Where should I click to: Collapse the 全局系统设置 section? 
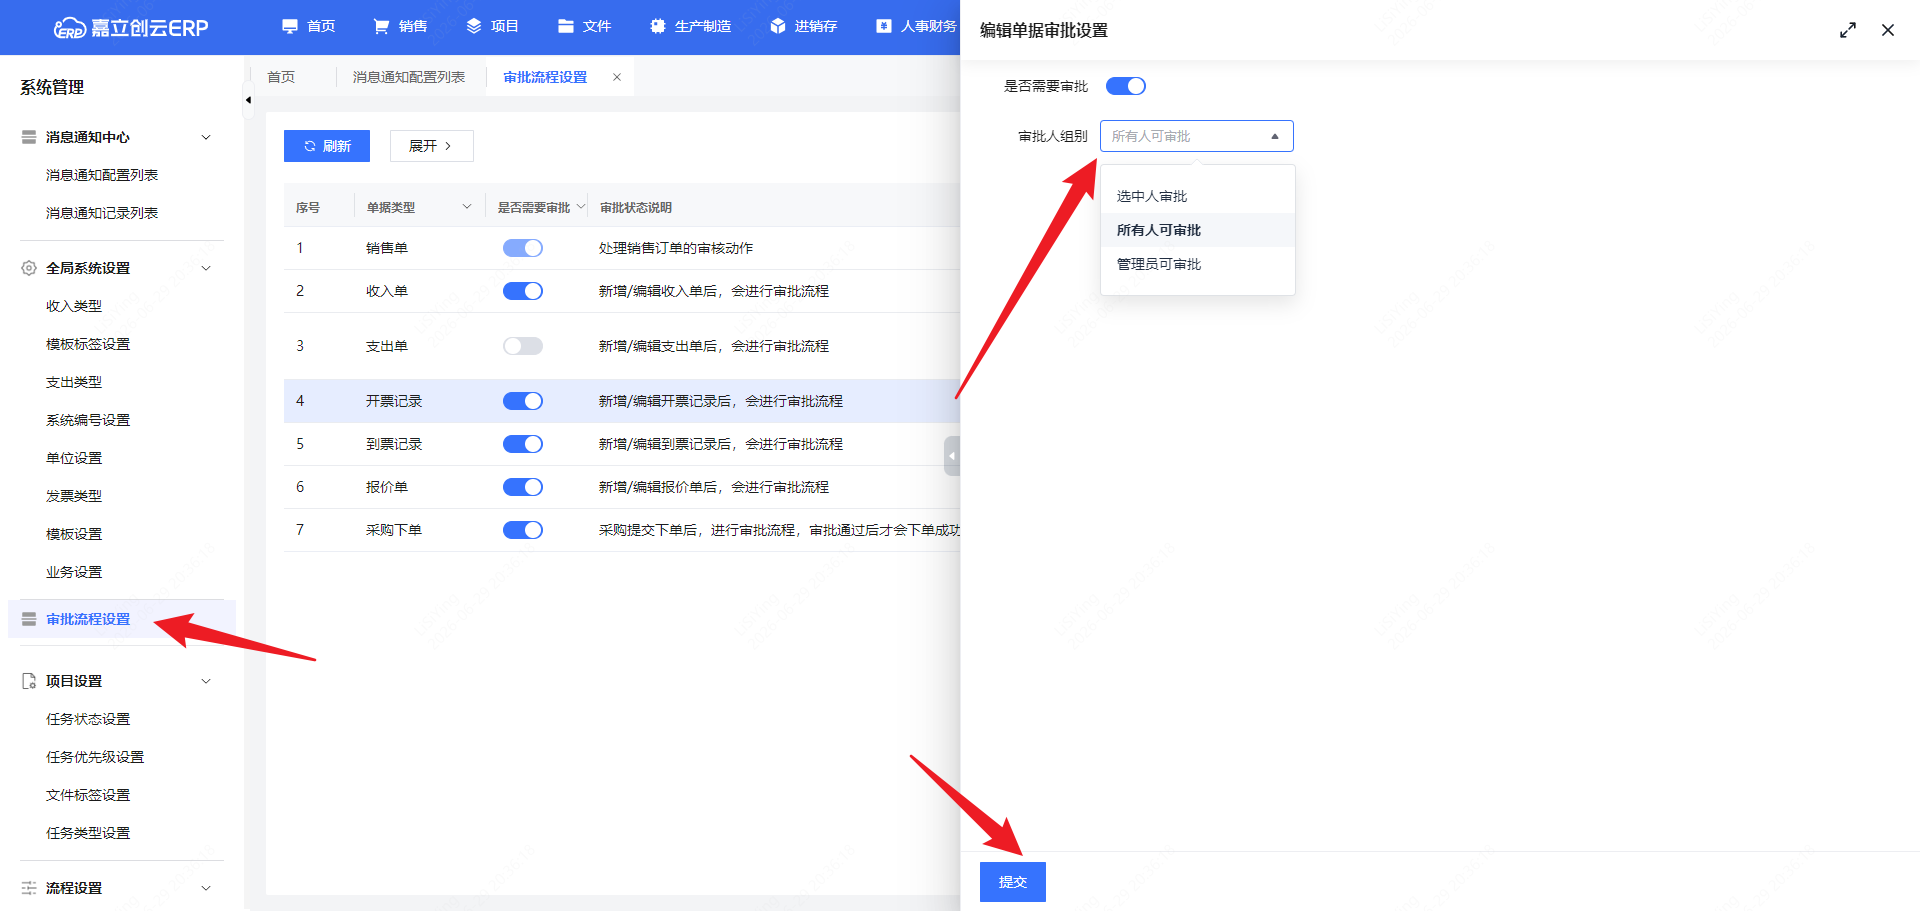pyautogui.click(x=206, y=268)
